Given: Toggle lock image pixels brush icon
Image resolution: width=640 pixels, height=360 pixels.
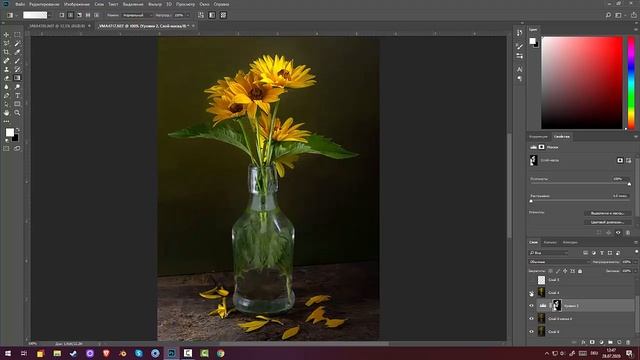Looking at the screenshot, I should point(558,271).
